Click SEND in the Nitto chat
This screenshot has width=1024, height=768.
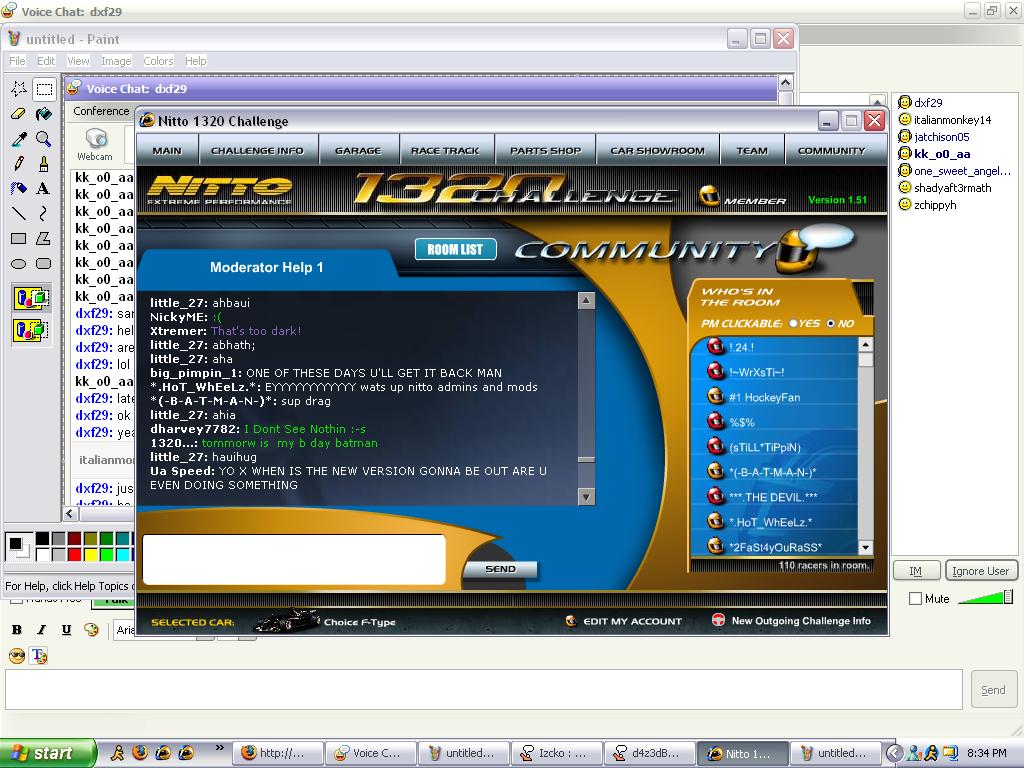pos(500,569)
